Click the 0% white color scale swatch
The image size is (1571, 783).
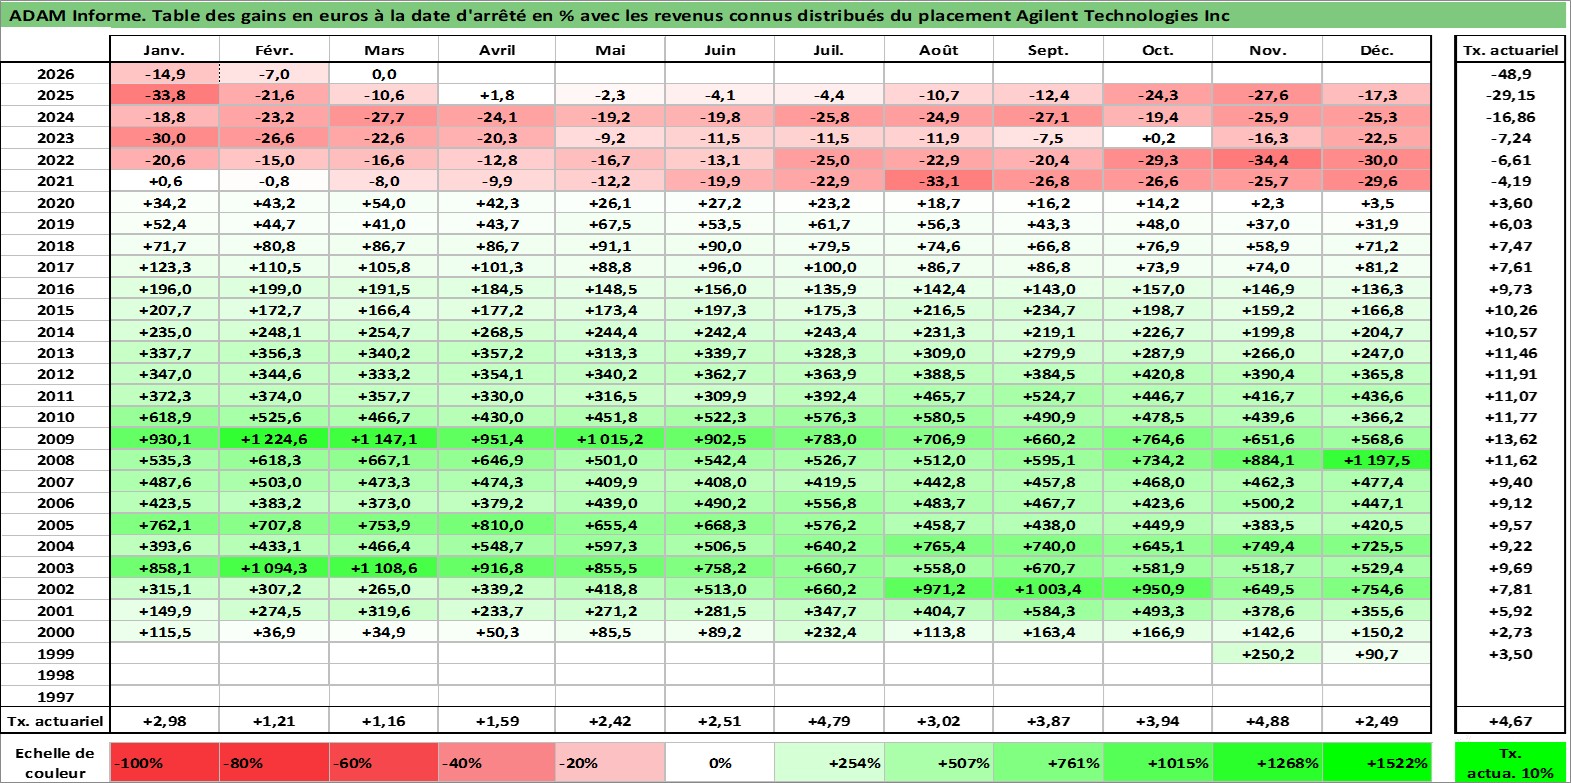[719, 762]
